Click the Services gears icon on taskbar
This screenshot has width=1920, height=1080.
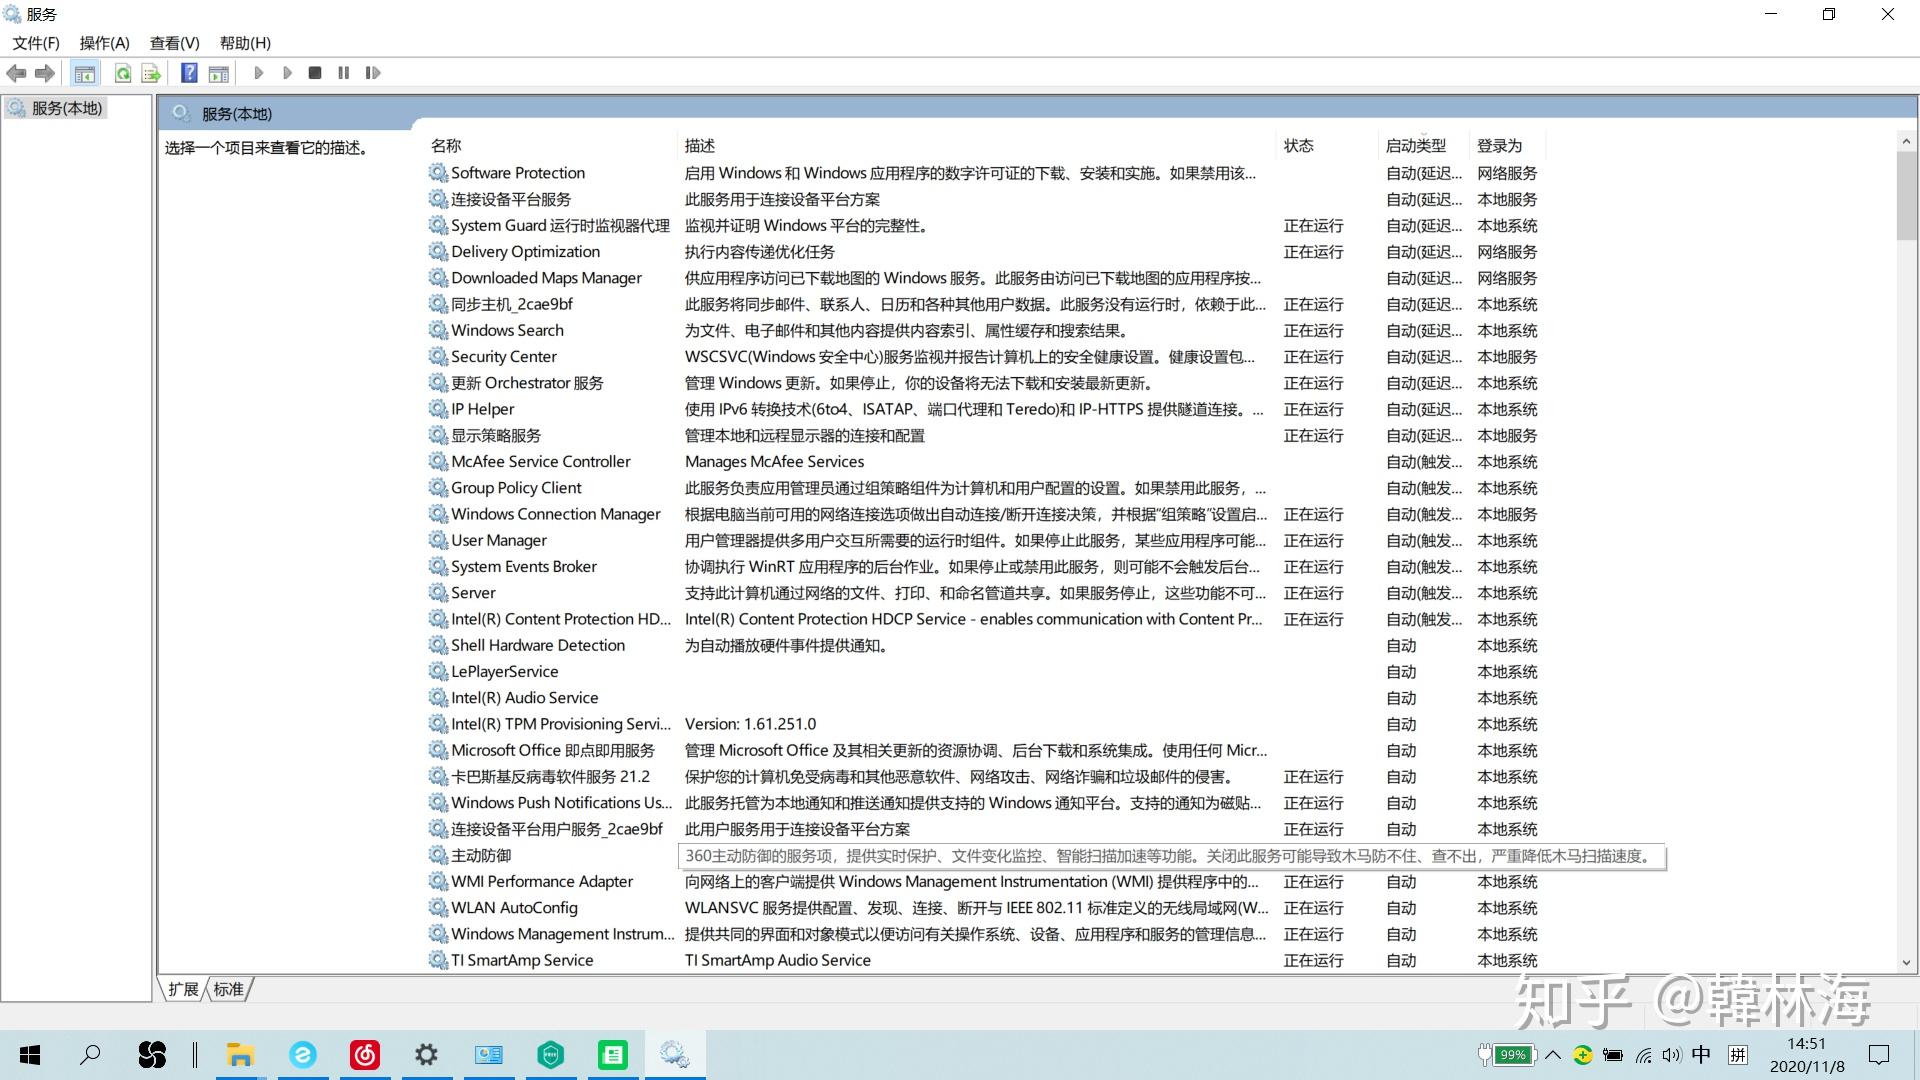pos(675,1055)
